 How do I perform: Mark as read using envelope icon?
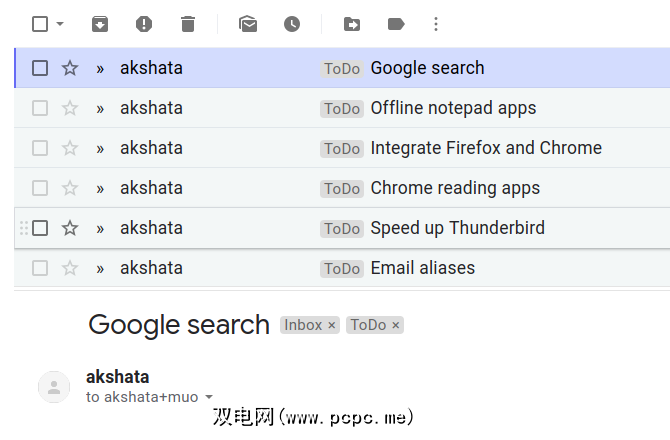pyautogui.click(x=248, y=24)
